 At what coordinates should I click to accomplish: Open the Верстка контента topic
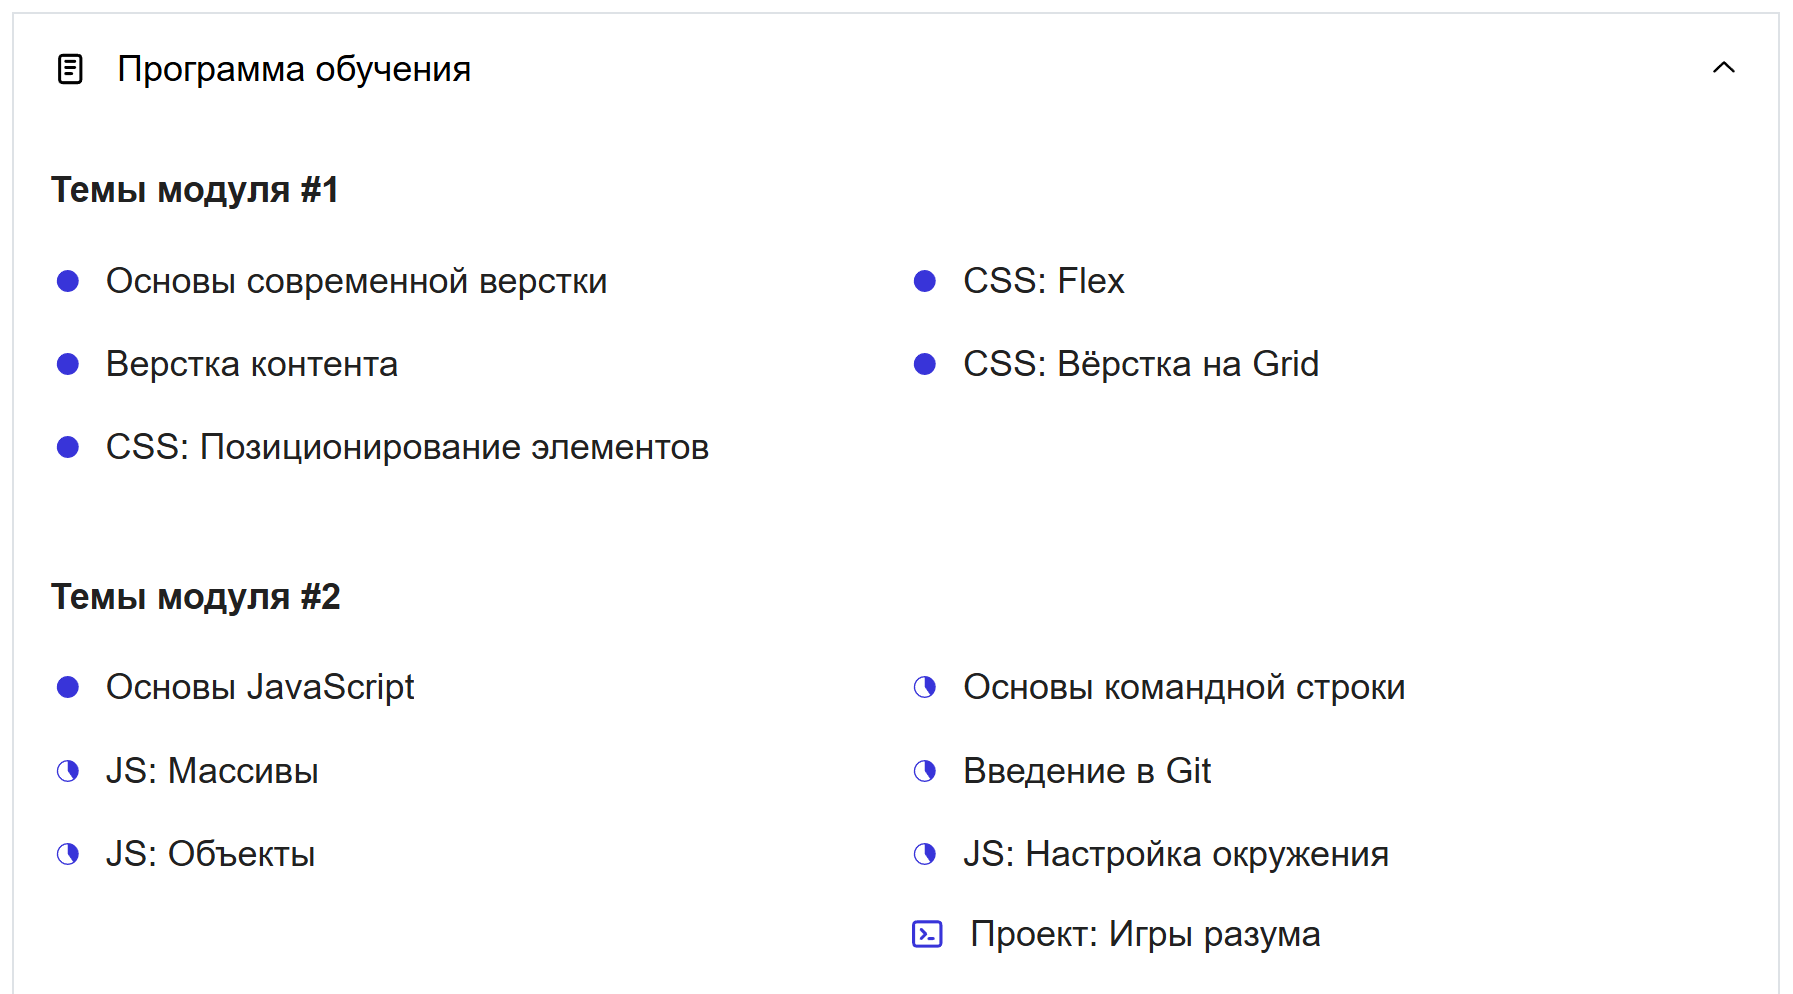tap(251, 364)
